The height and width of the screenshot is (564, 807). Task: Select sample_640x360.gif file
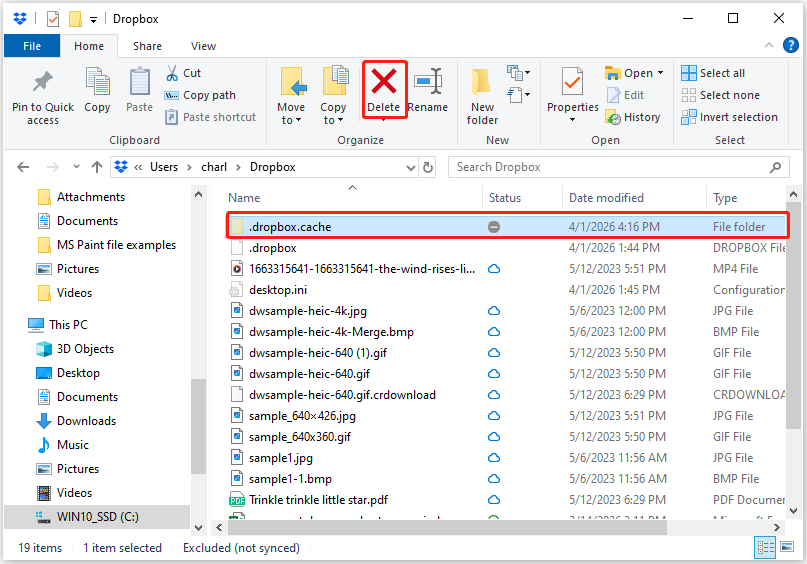(300, 437)
